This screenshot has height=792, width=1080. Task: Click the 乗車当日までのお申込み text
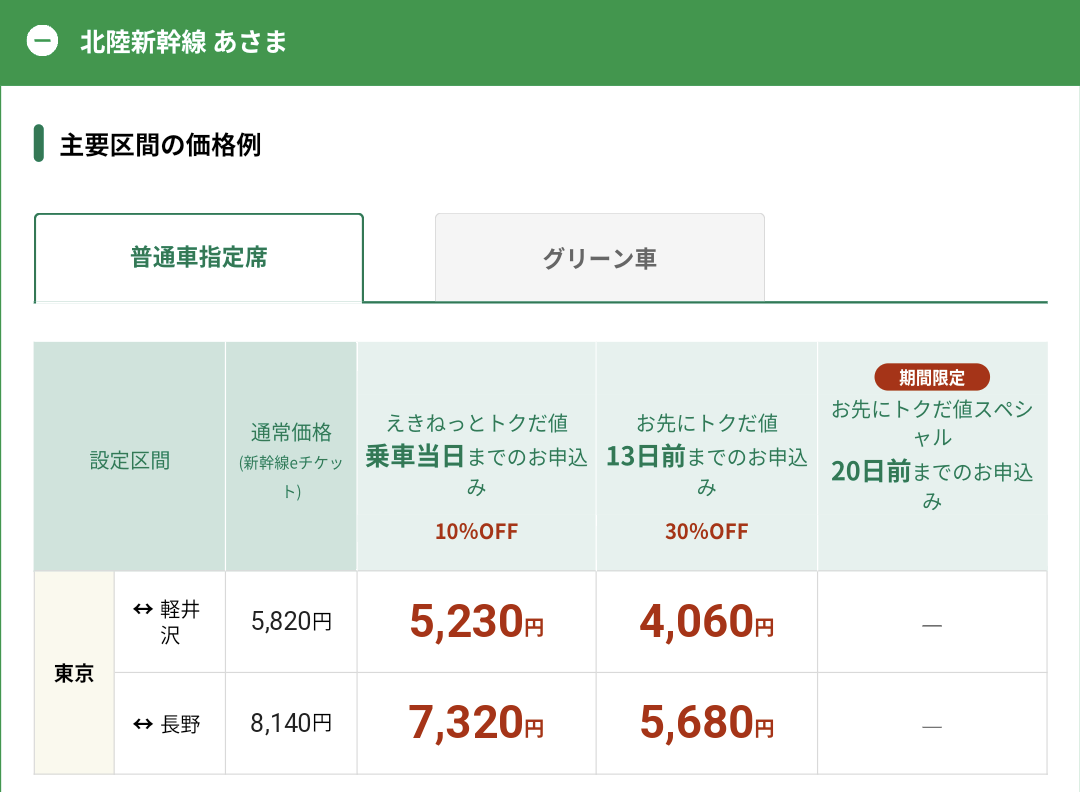click(477, 471)
